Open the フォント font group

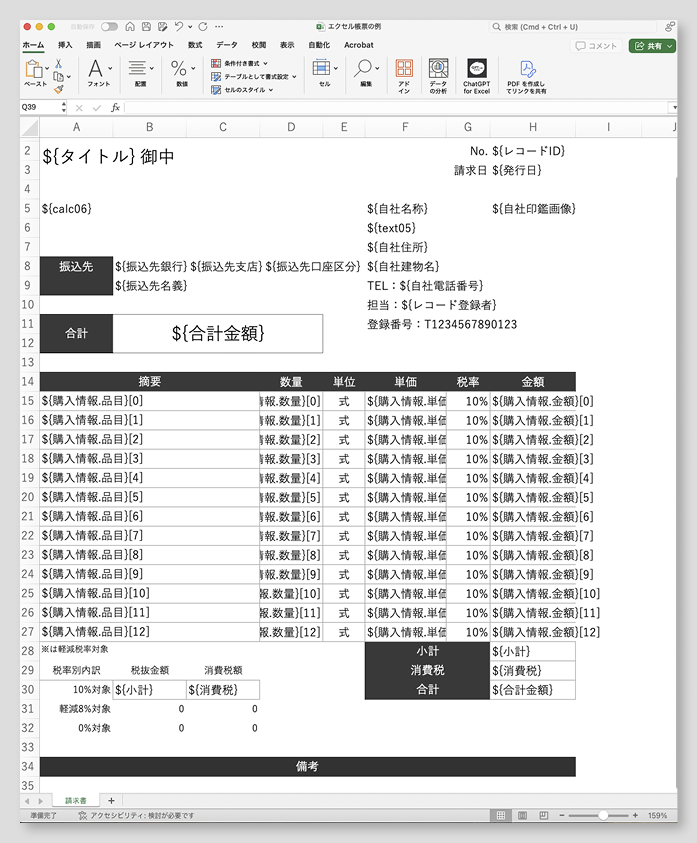(99, 73)
